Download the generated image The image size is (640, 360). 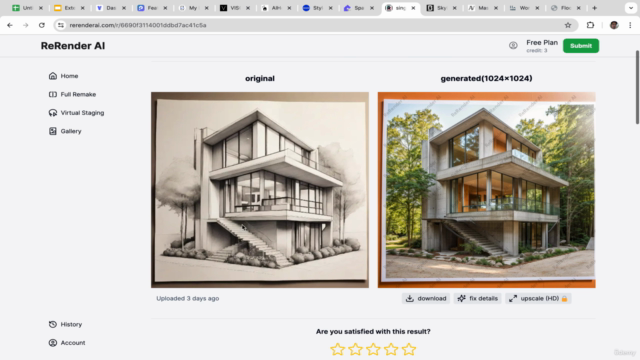pyautogui.click(x=426, y=298)
